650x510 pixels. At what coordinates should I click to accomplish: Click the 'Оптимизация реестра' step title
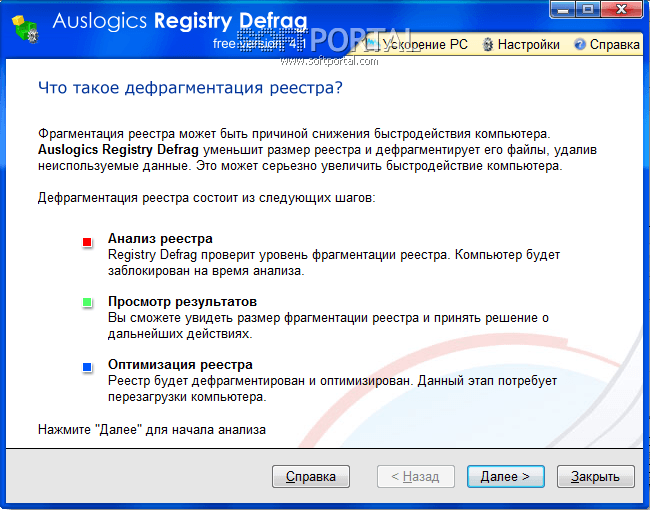[x=180, y=364]
